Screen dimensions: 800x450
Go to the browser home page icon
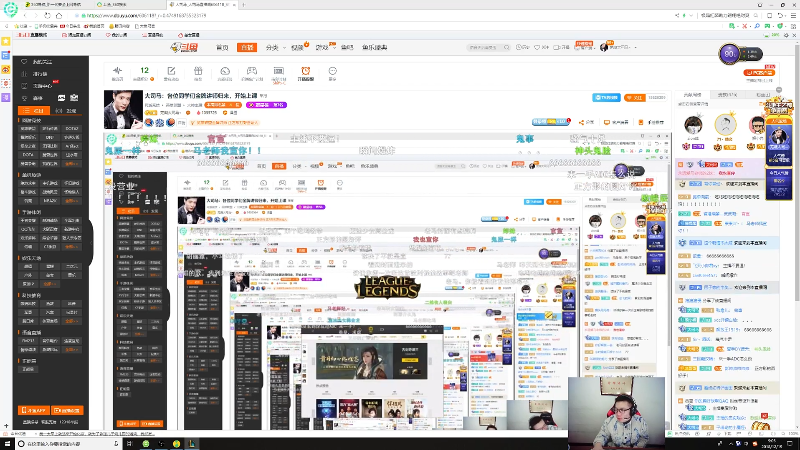(x=59, y=15)
